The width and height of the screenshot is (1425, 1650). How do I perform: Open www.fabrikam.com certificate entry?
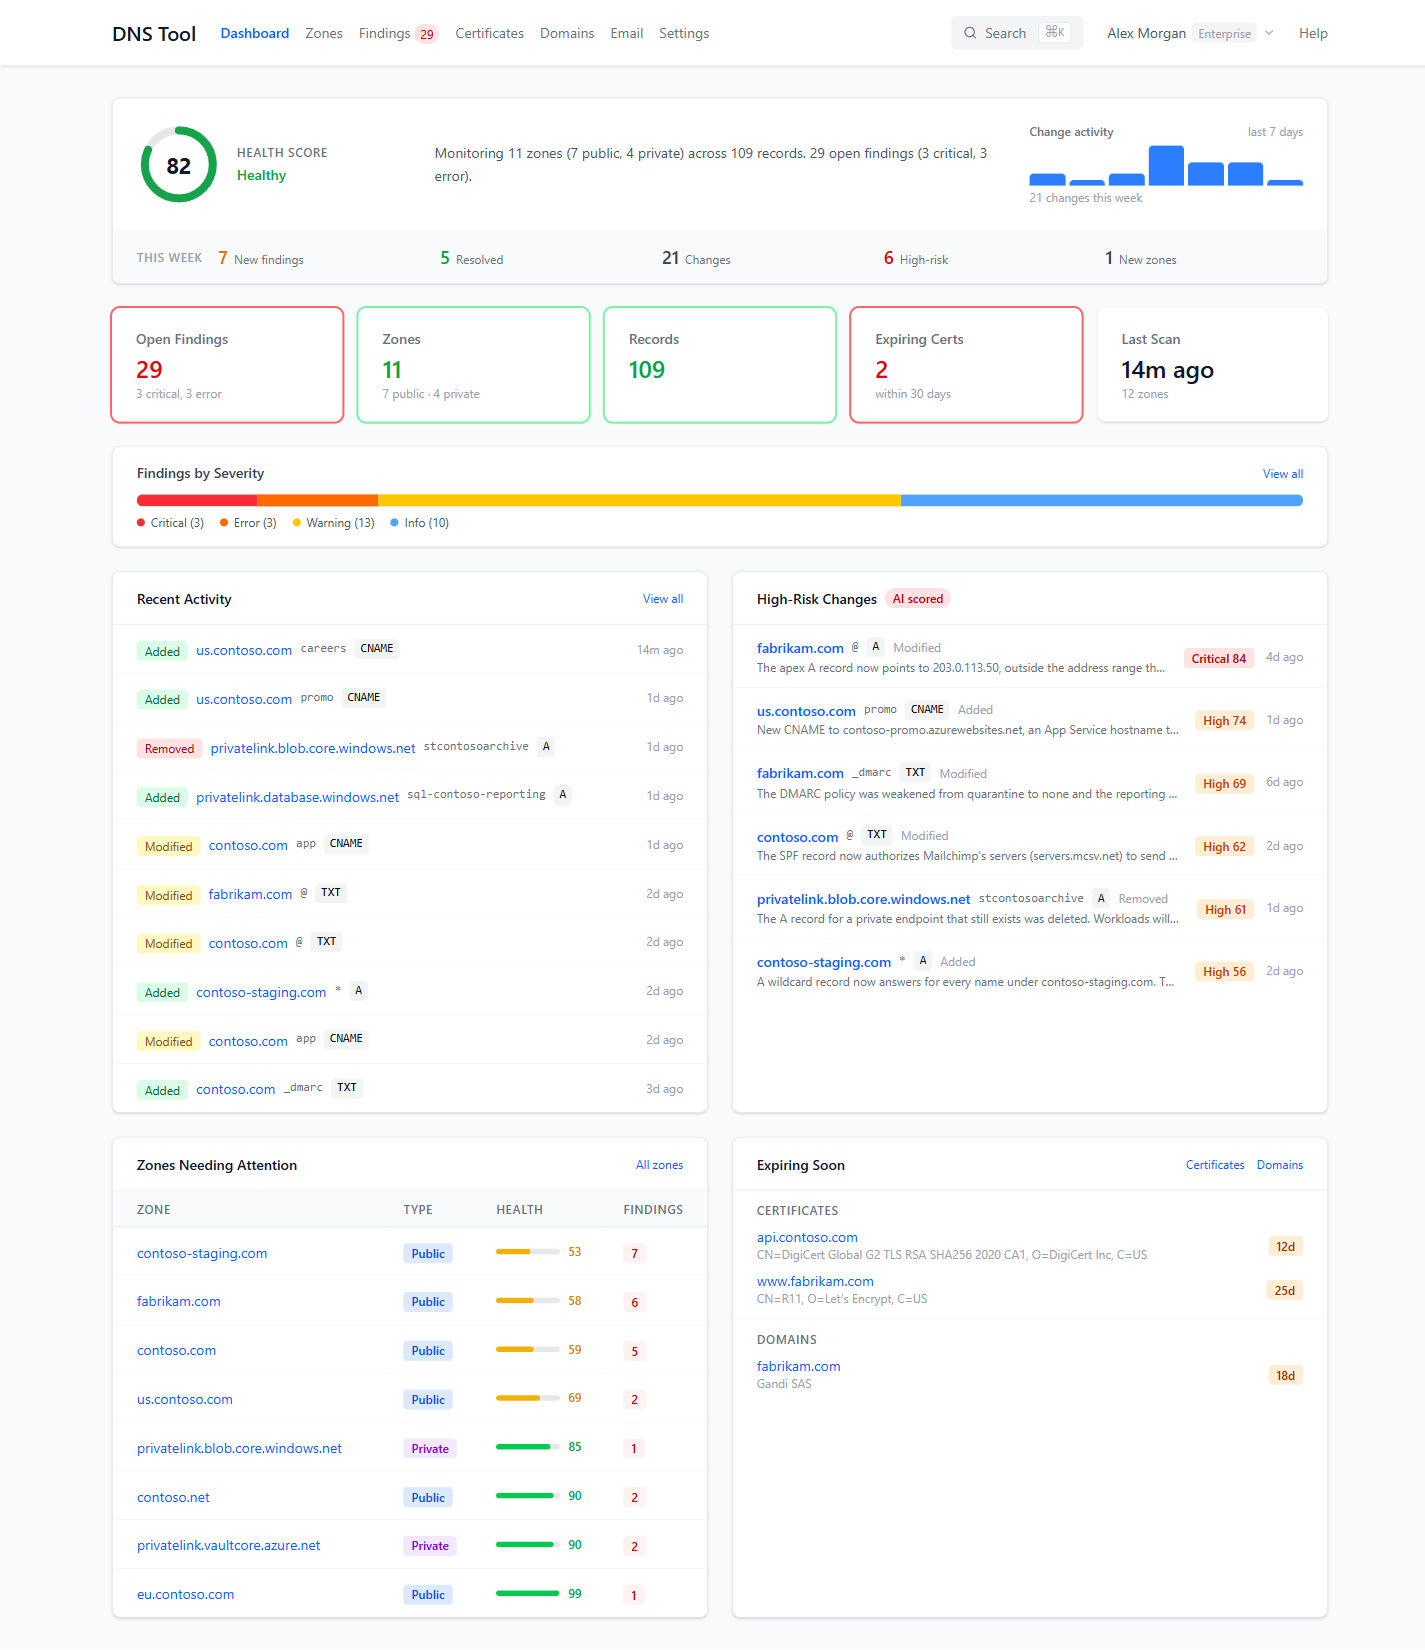point(815,1281)
